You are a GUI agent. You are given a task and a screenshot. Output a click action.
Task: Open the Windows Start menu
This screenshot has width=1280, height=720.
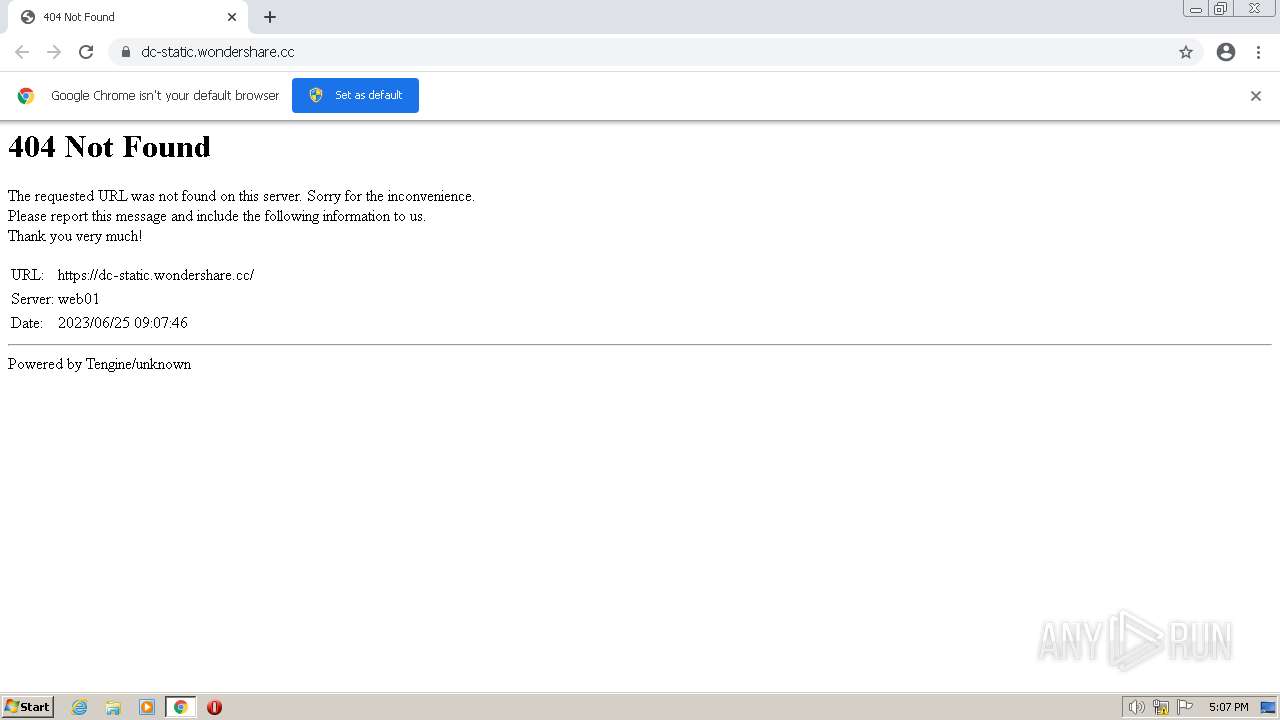28,706
